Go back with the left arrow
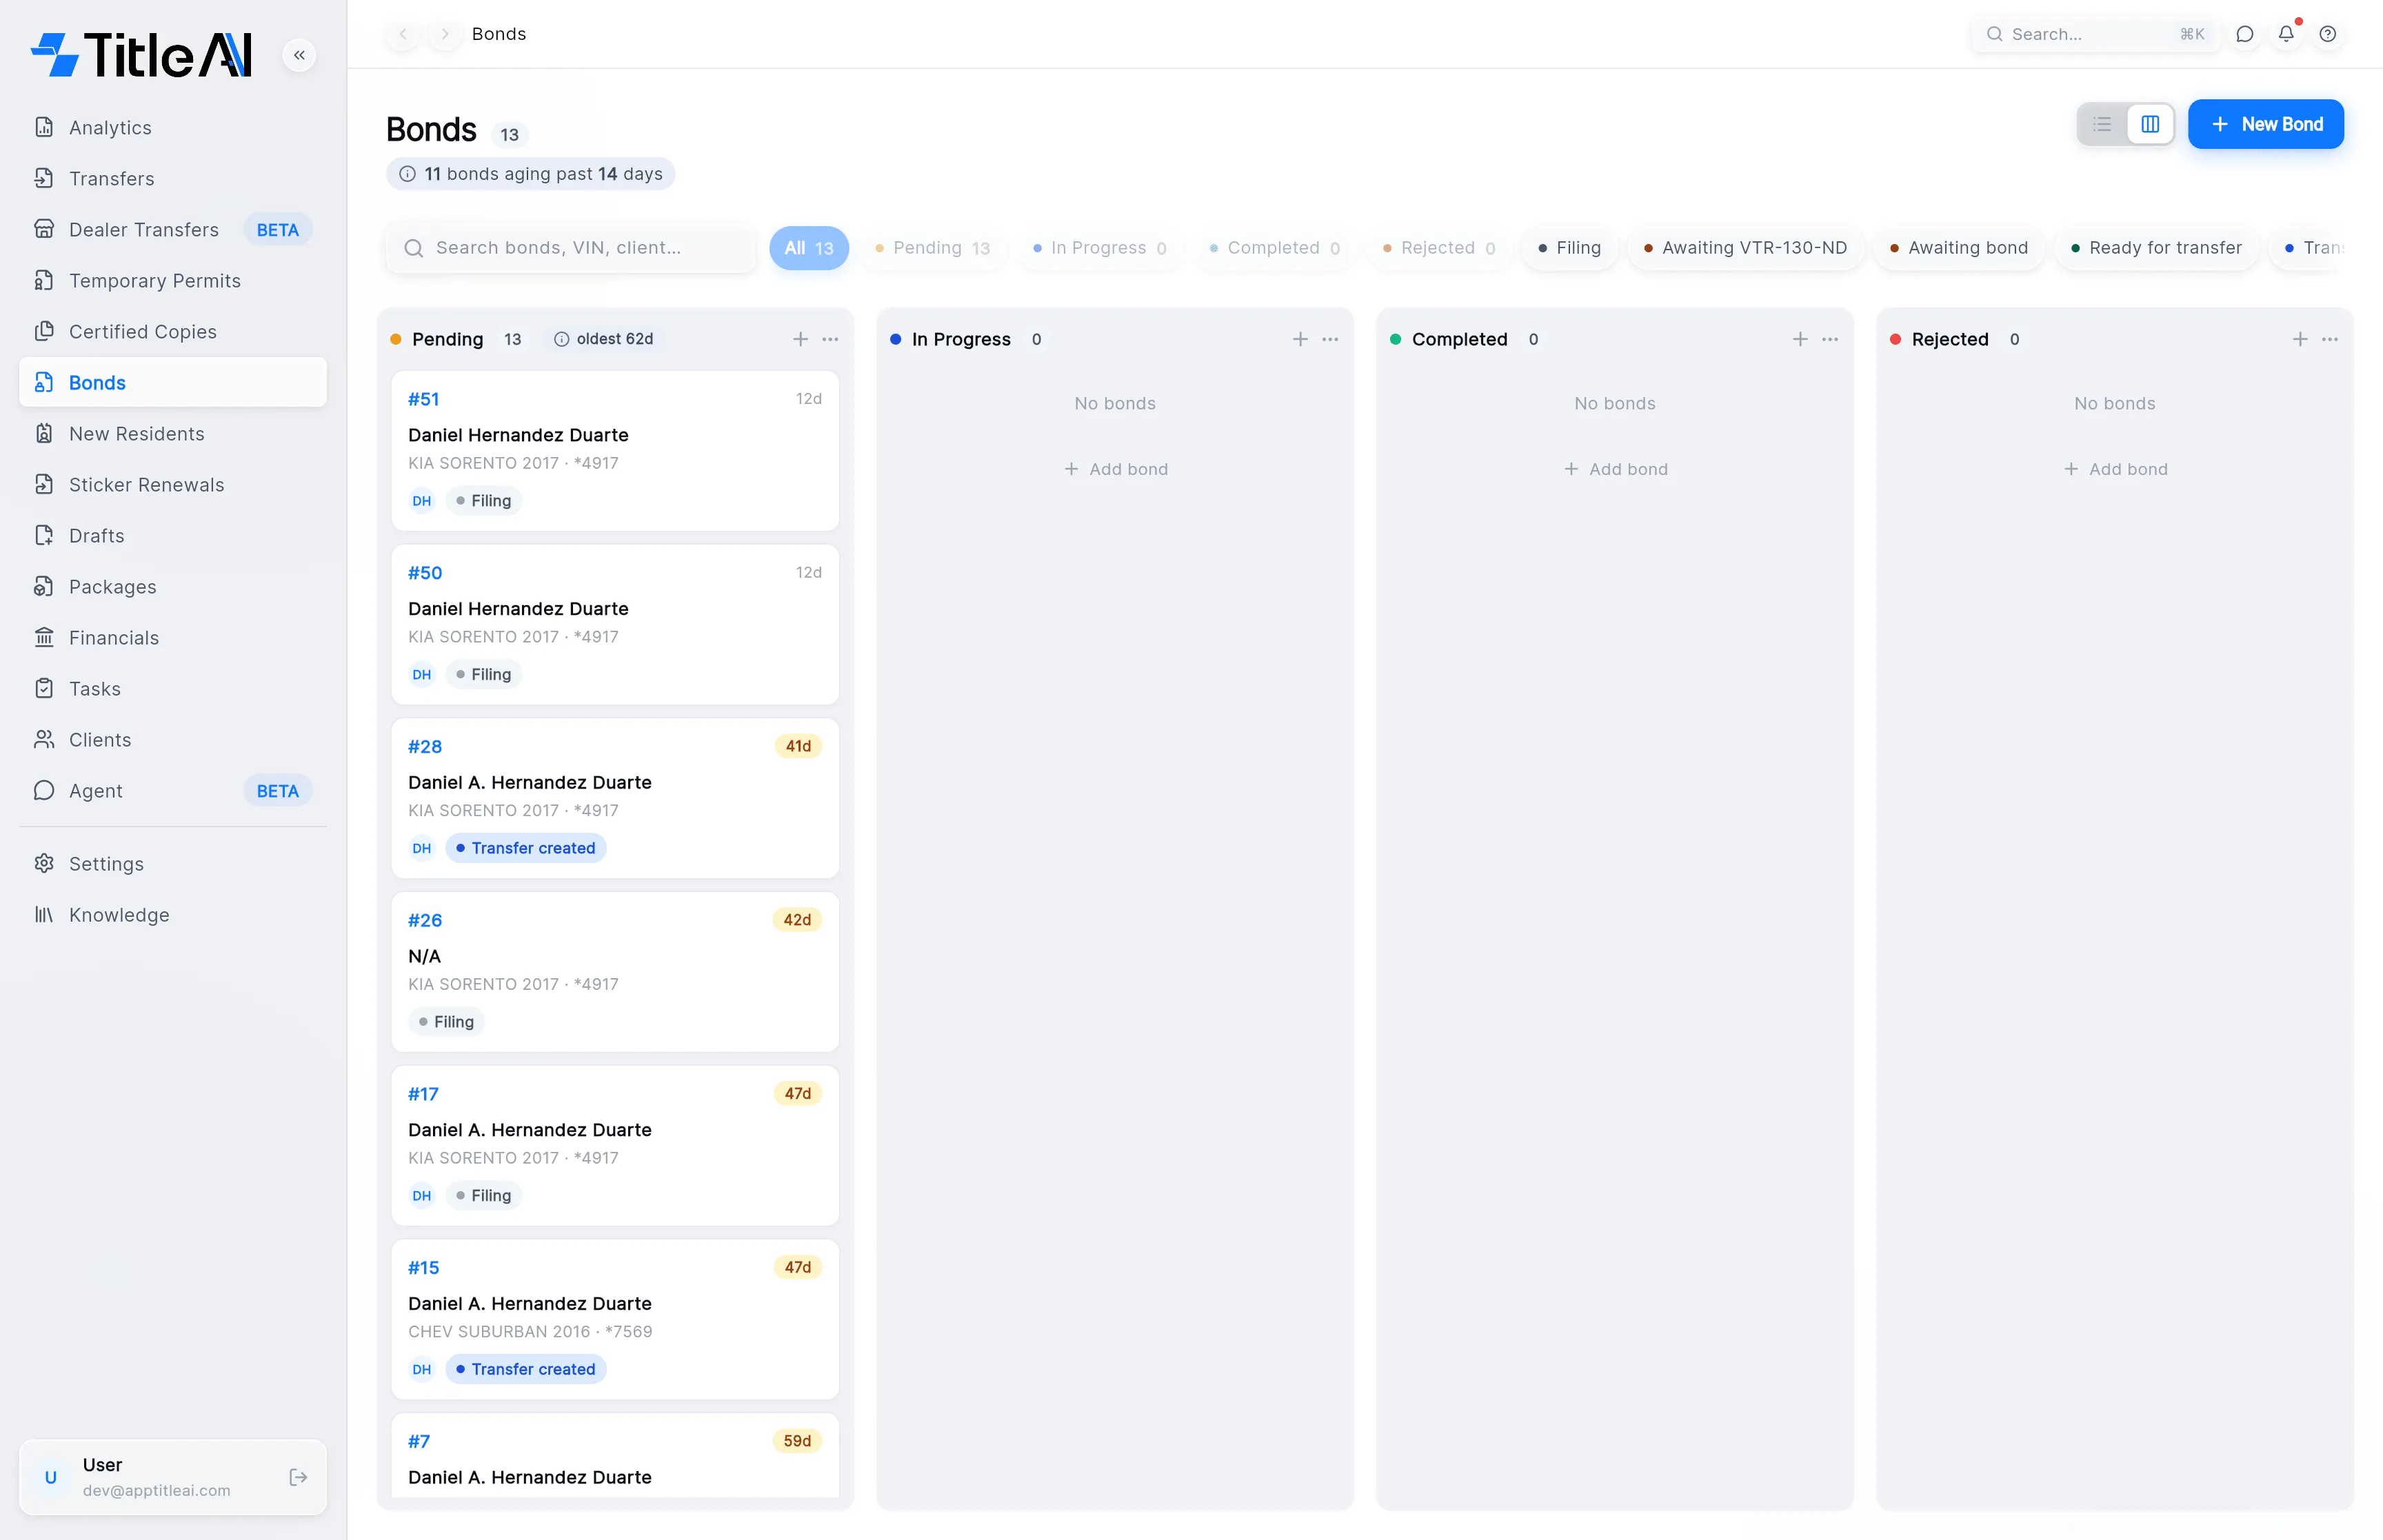Viewport: 2383px width, 1540px height. point(403,34)
